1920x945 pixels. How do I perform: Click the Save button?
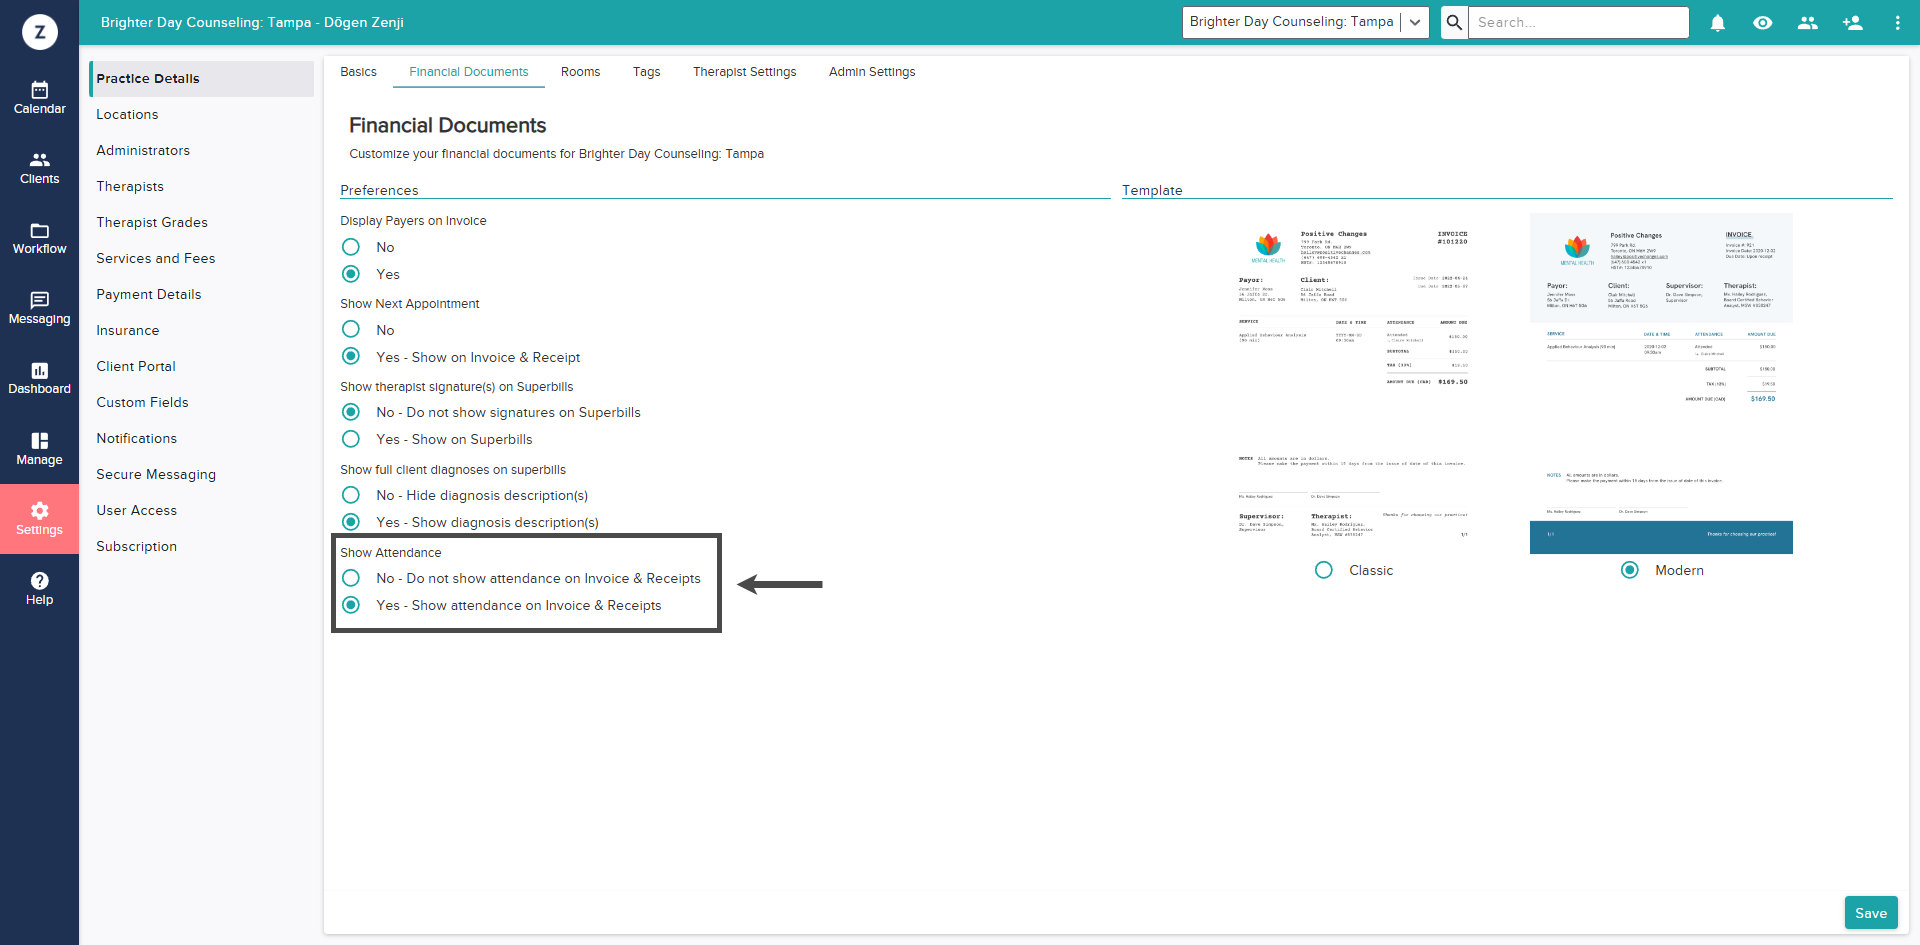click(x=1871, y=913)
